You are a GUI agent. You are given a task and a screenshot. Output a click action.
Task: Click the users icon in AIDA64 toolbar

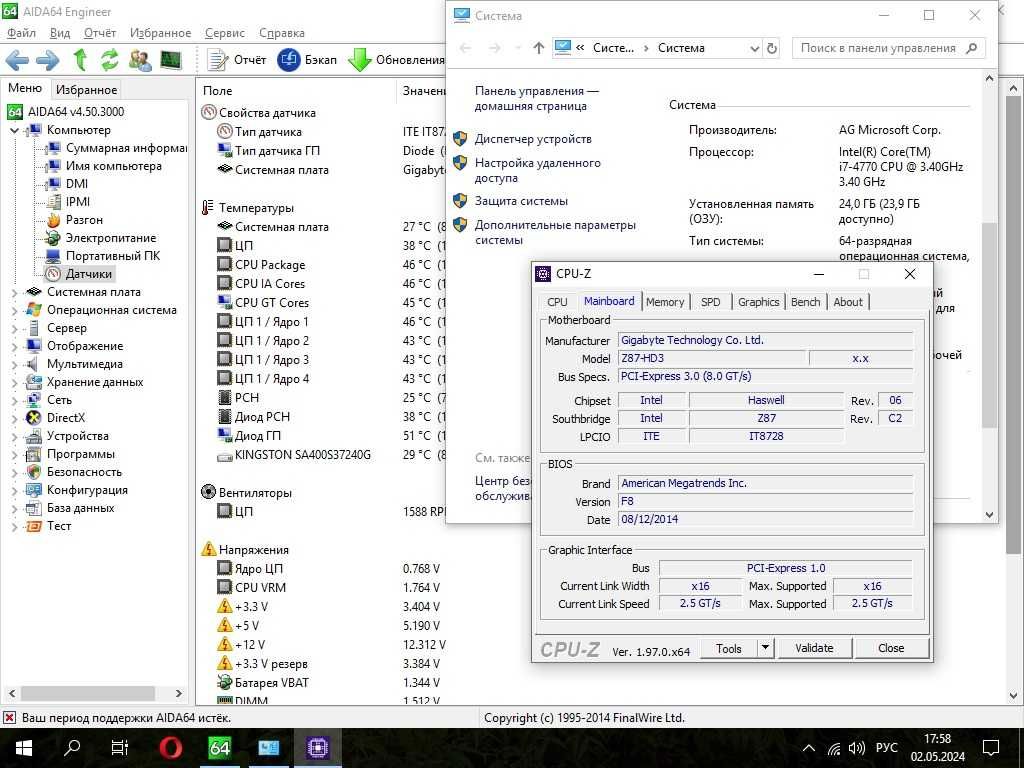140,60
